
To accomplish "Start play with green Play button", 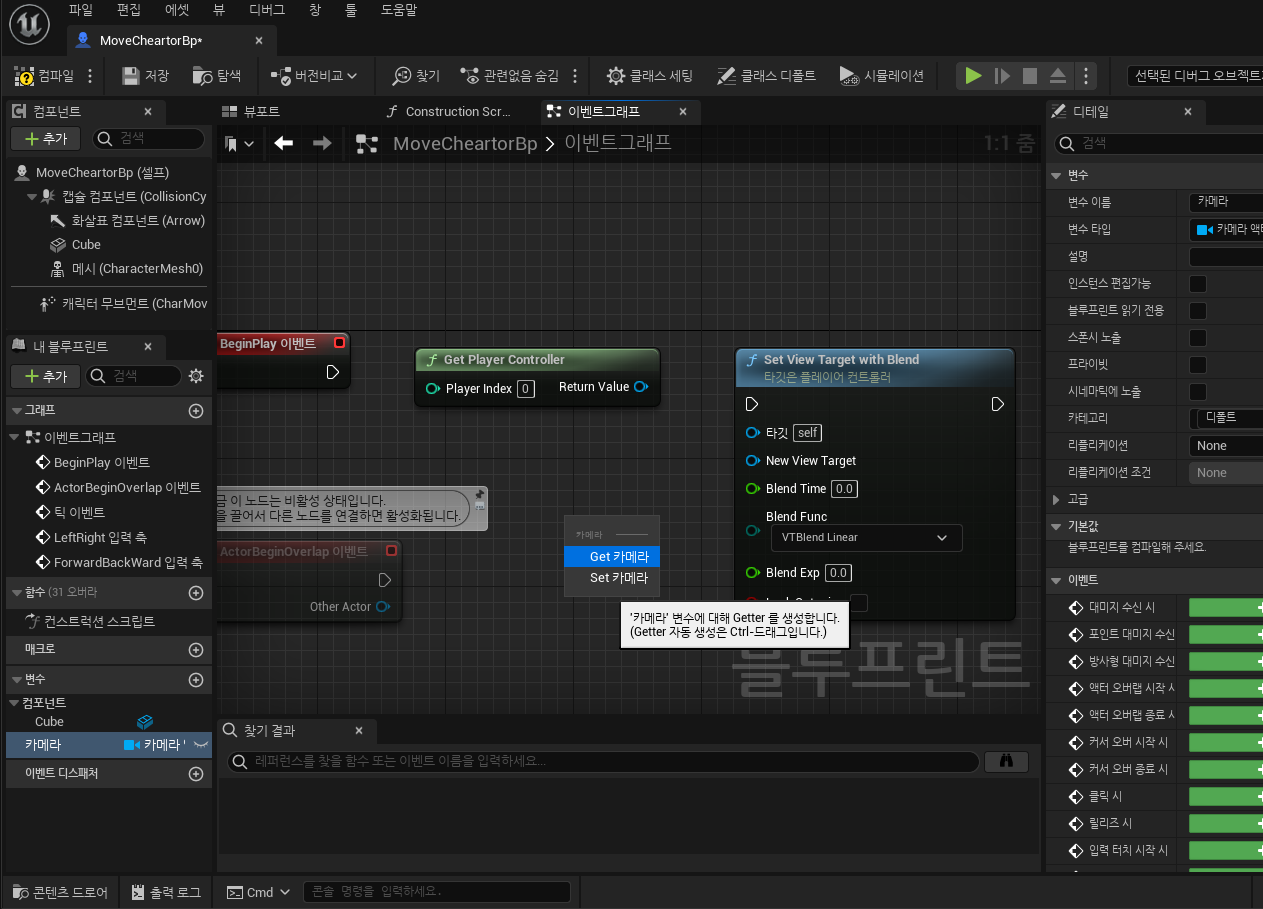I will click(x=973, y=76).
